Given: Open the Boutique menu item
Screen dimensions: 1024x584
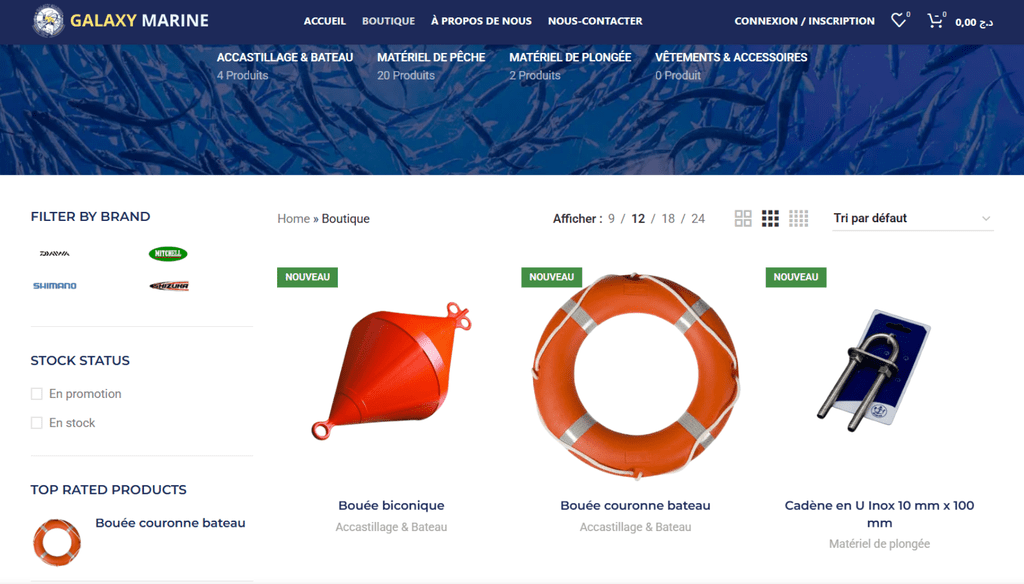Looking at the screenshot, I should [389, 21].
